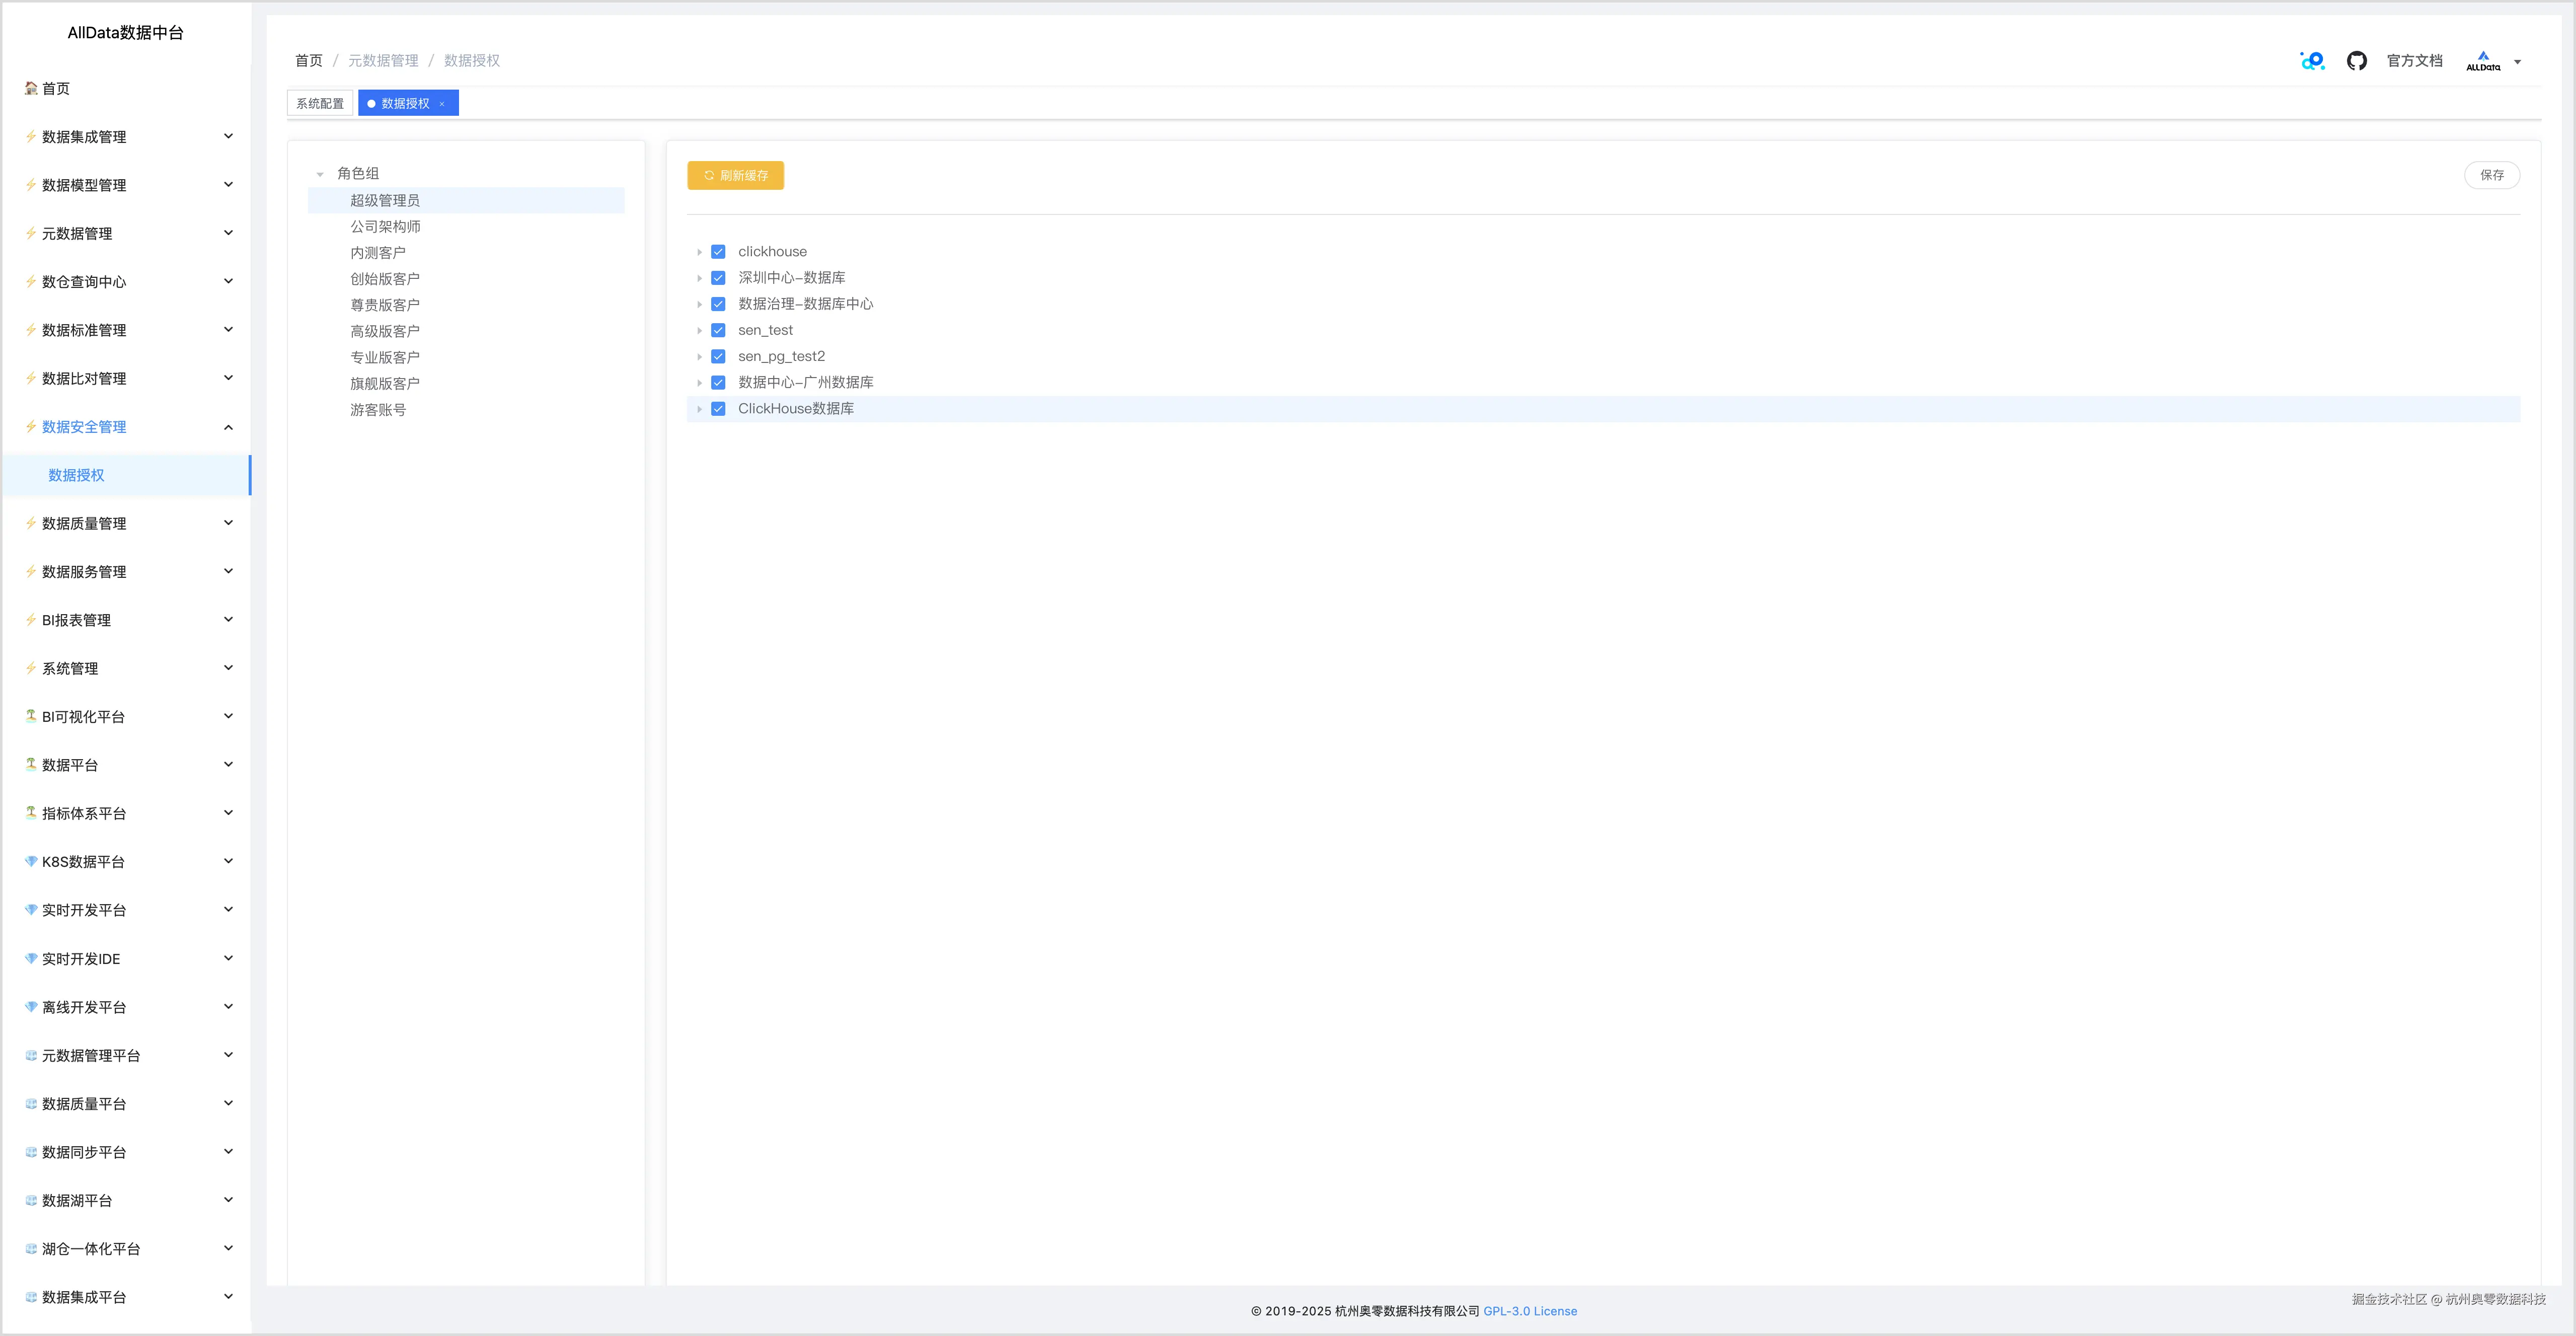
Task: Uncheck the clickhouse checkbox
Action: 718,252
